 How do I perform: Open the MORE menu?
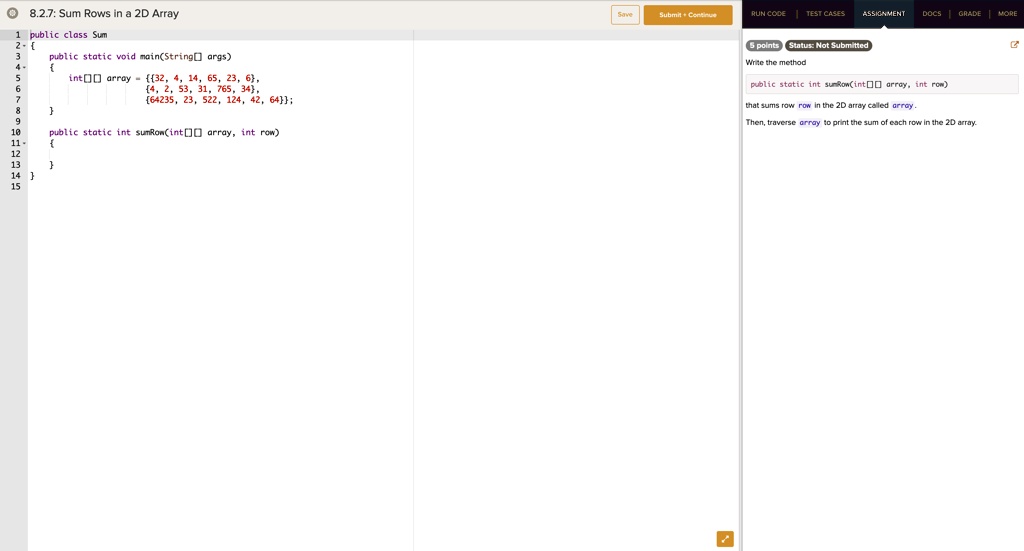coord(1007,14)
